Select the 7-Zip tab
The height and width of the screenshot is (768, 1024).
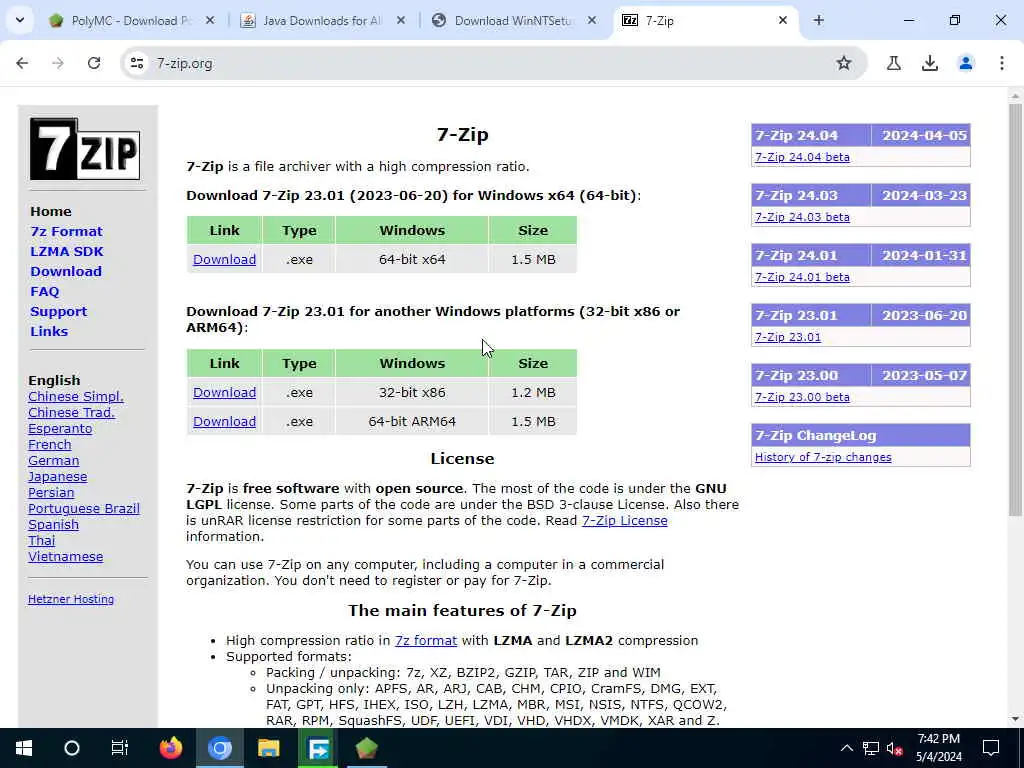705,20
